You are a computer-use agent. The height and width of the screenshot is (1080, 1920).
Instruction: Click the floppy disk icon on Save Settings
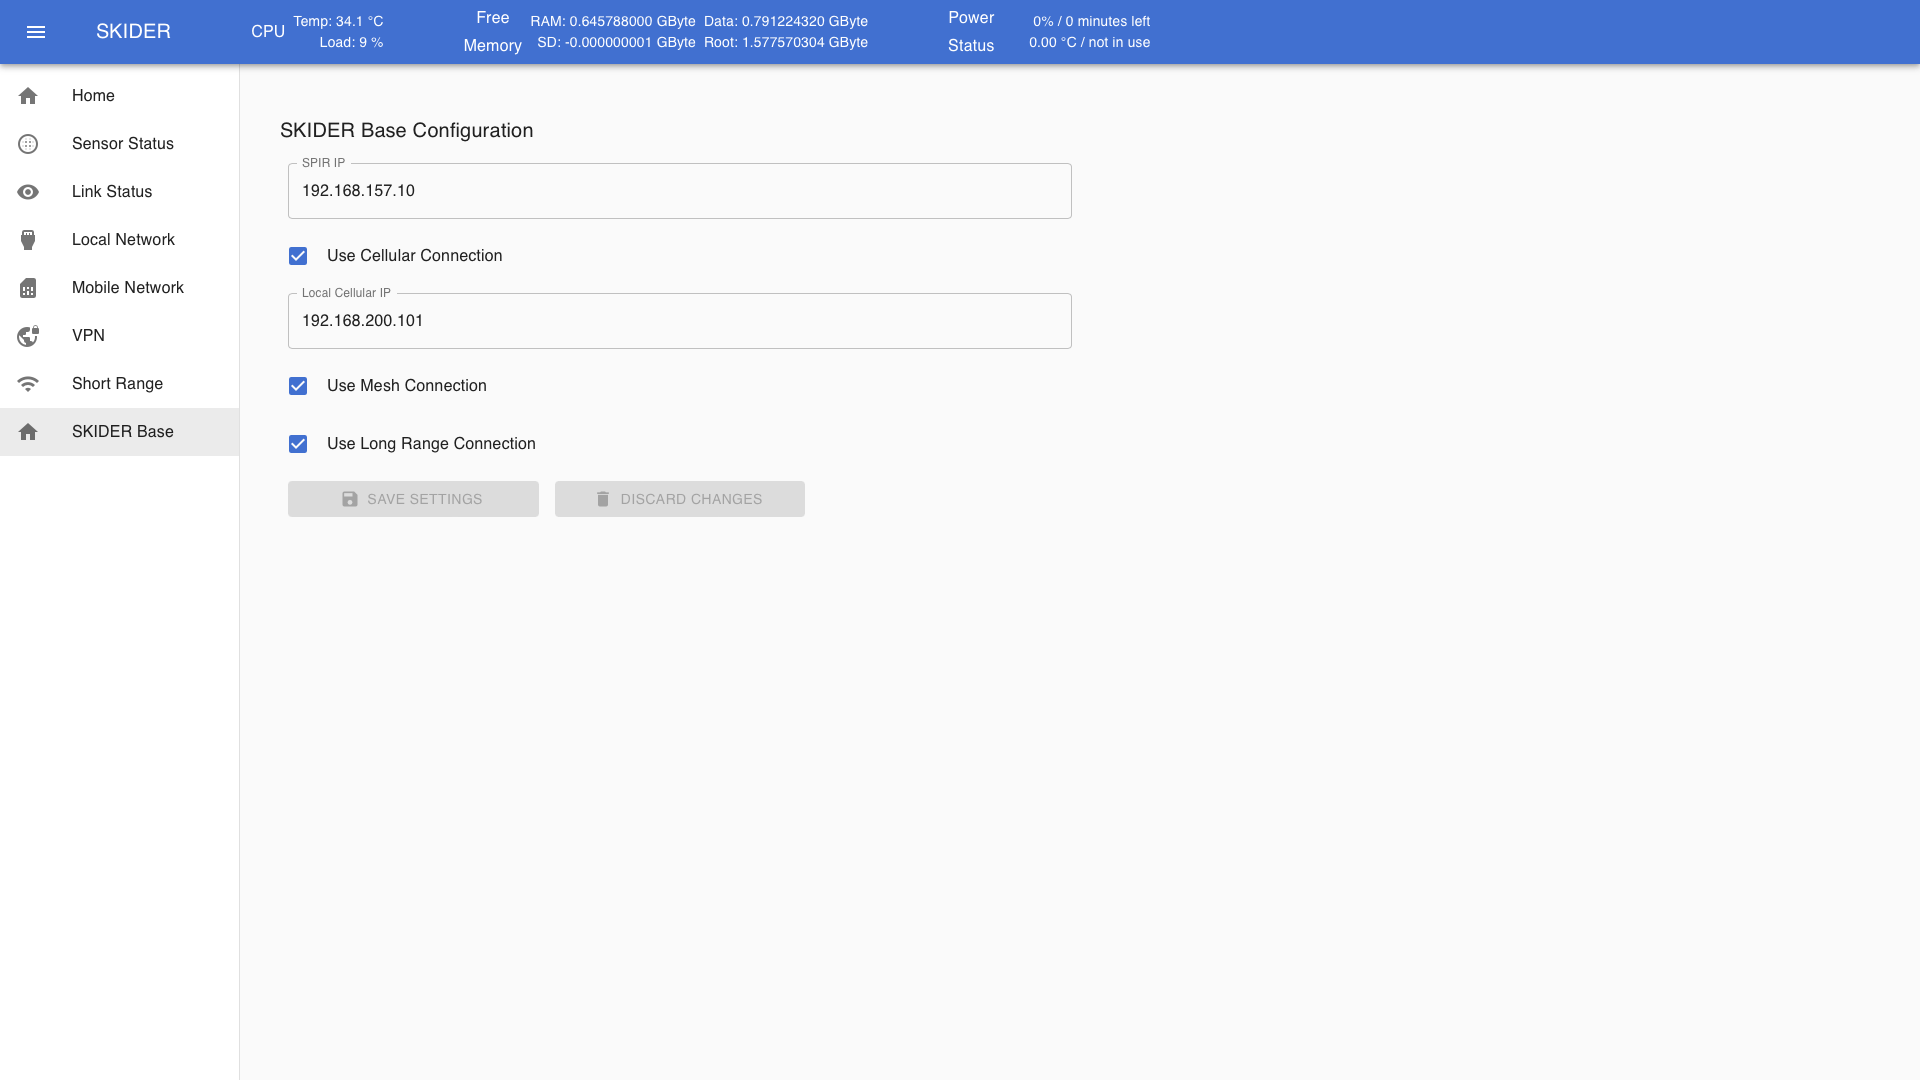coord(350,499)
